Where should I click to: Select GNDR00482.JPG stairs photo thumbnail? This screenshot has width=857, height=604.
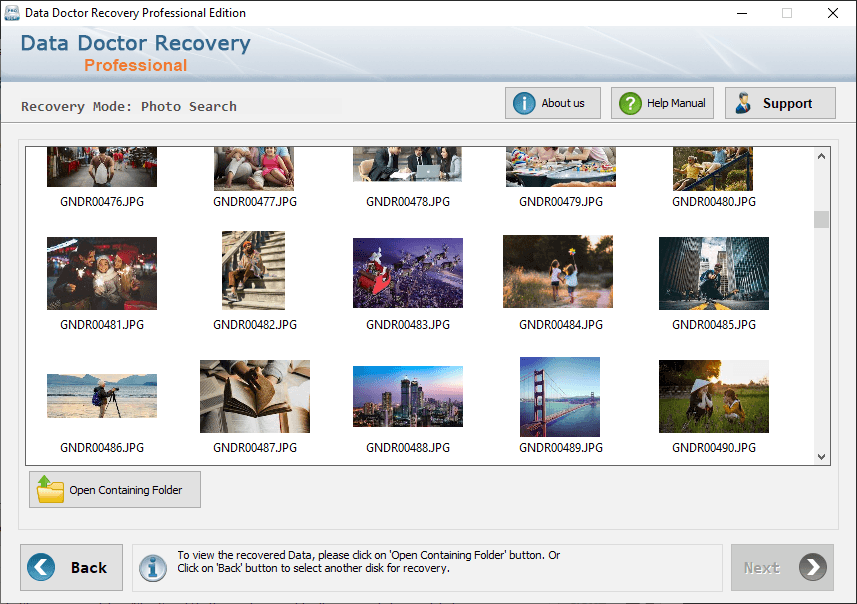(253, 271)
